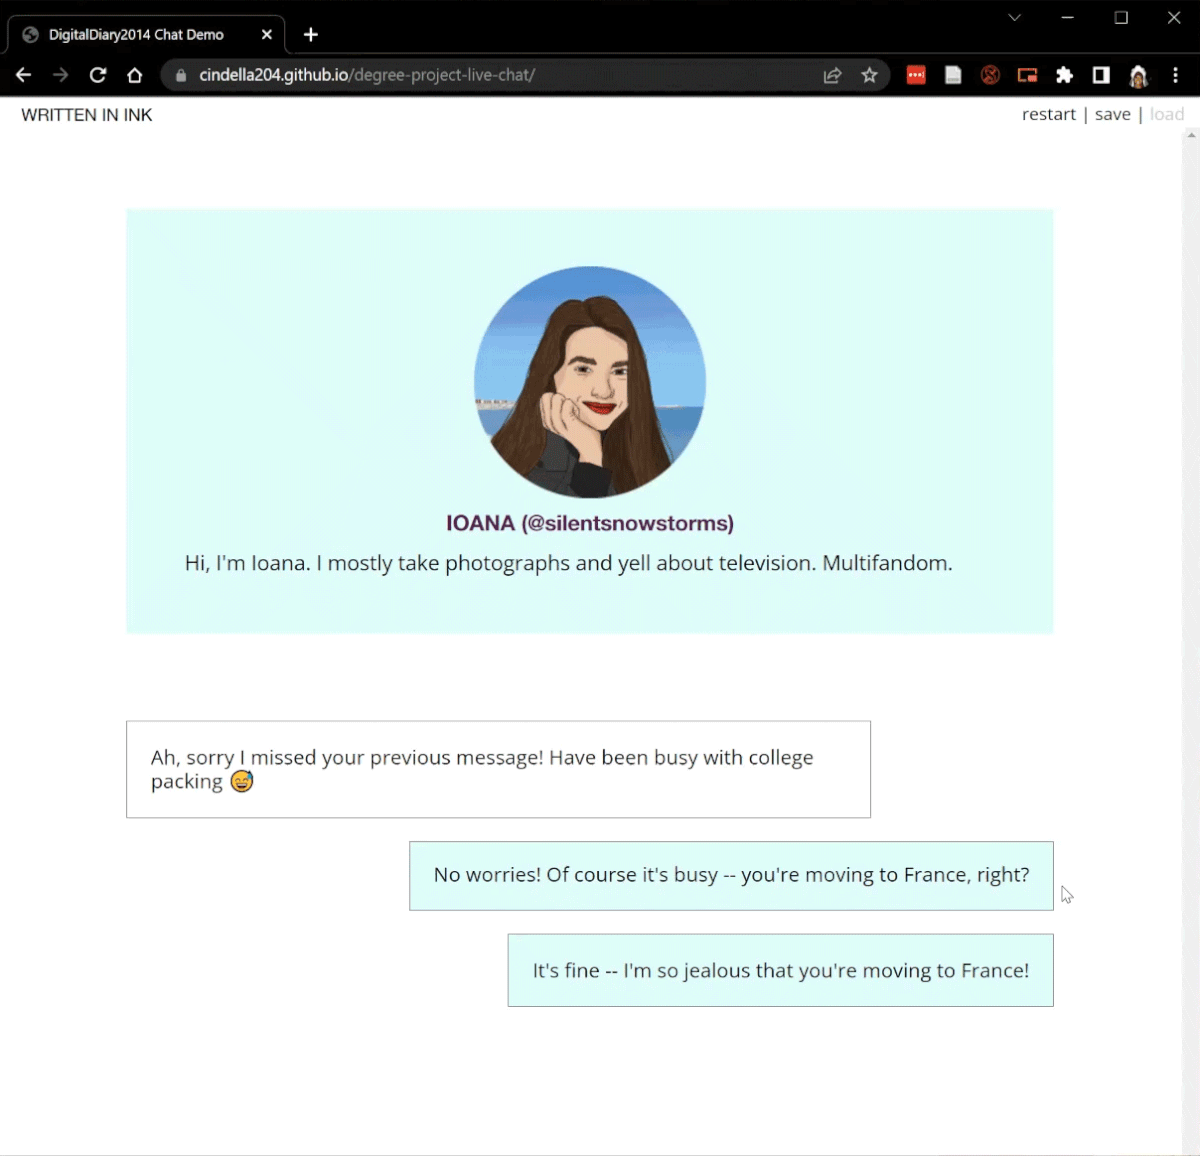This screenshot has width=1200, height=1156.
Task: Open the browser profile avatar
Action: (1138, 75)
